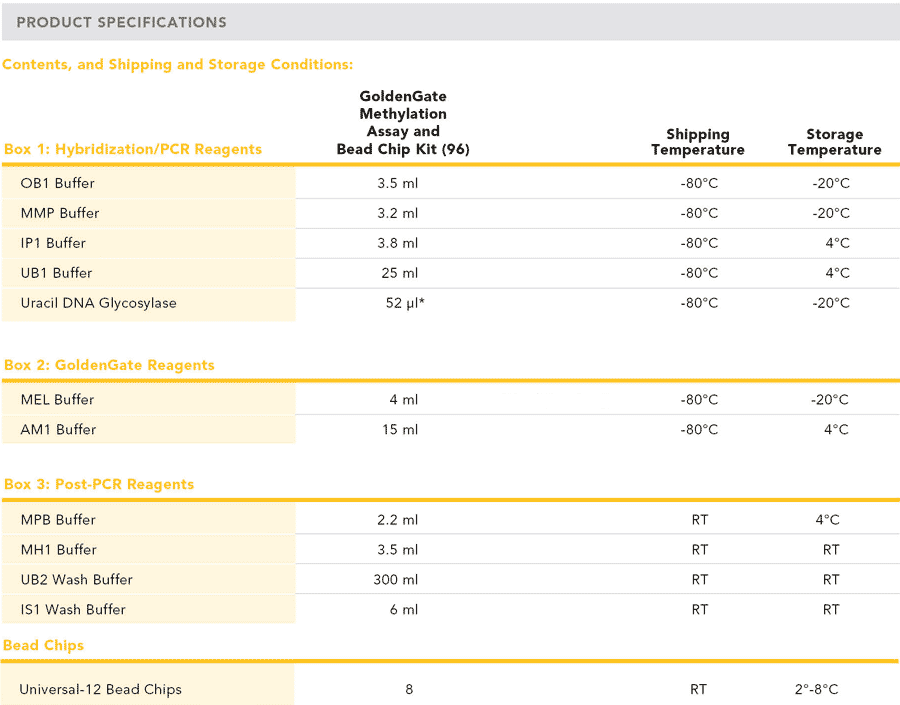Click OB1 Buffer's -80°C shipping temperature

(699, 183)
